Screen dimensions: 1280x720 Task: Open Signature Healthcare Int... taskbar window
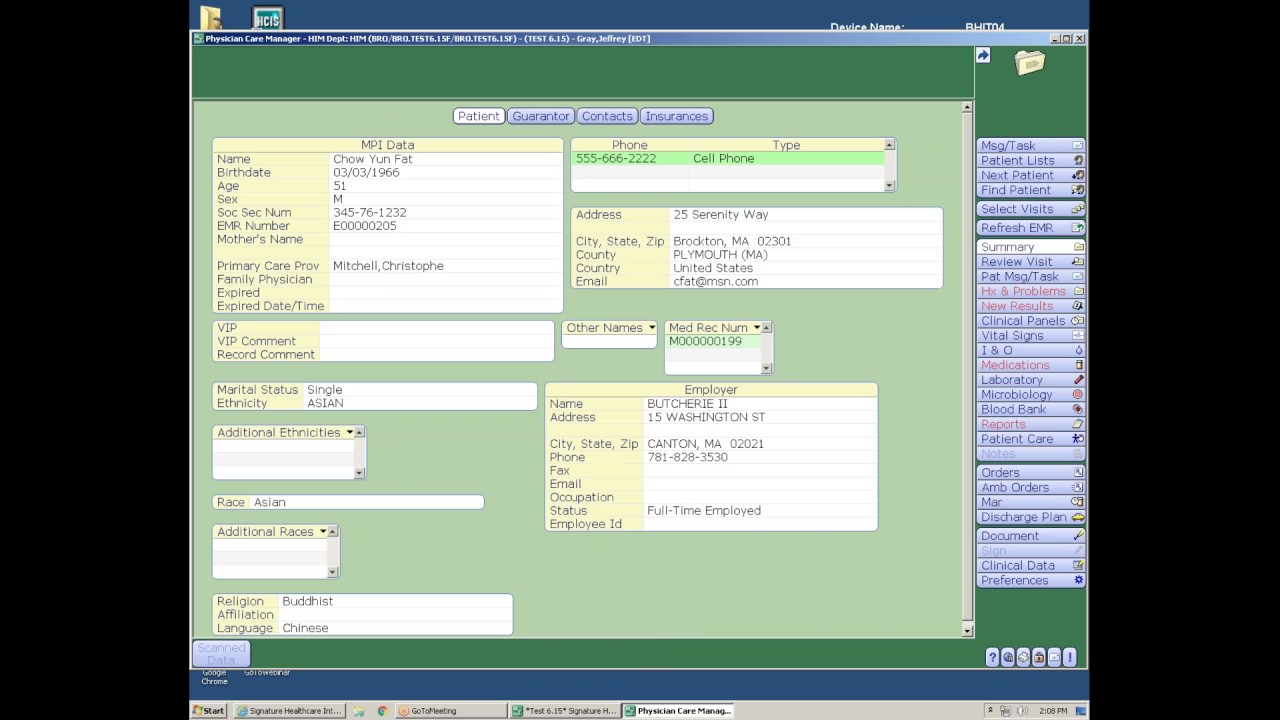tap(288, 711)
